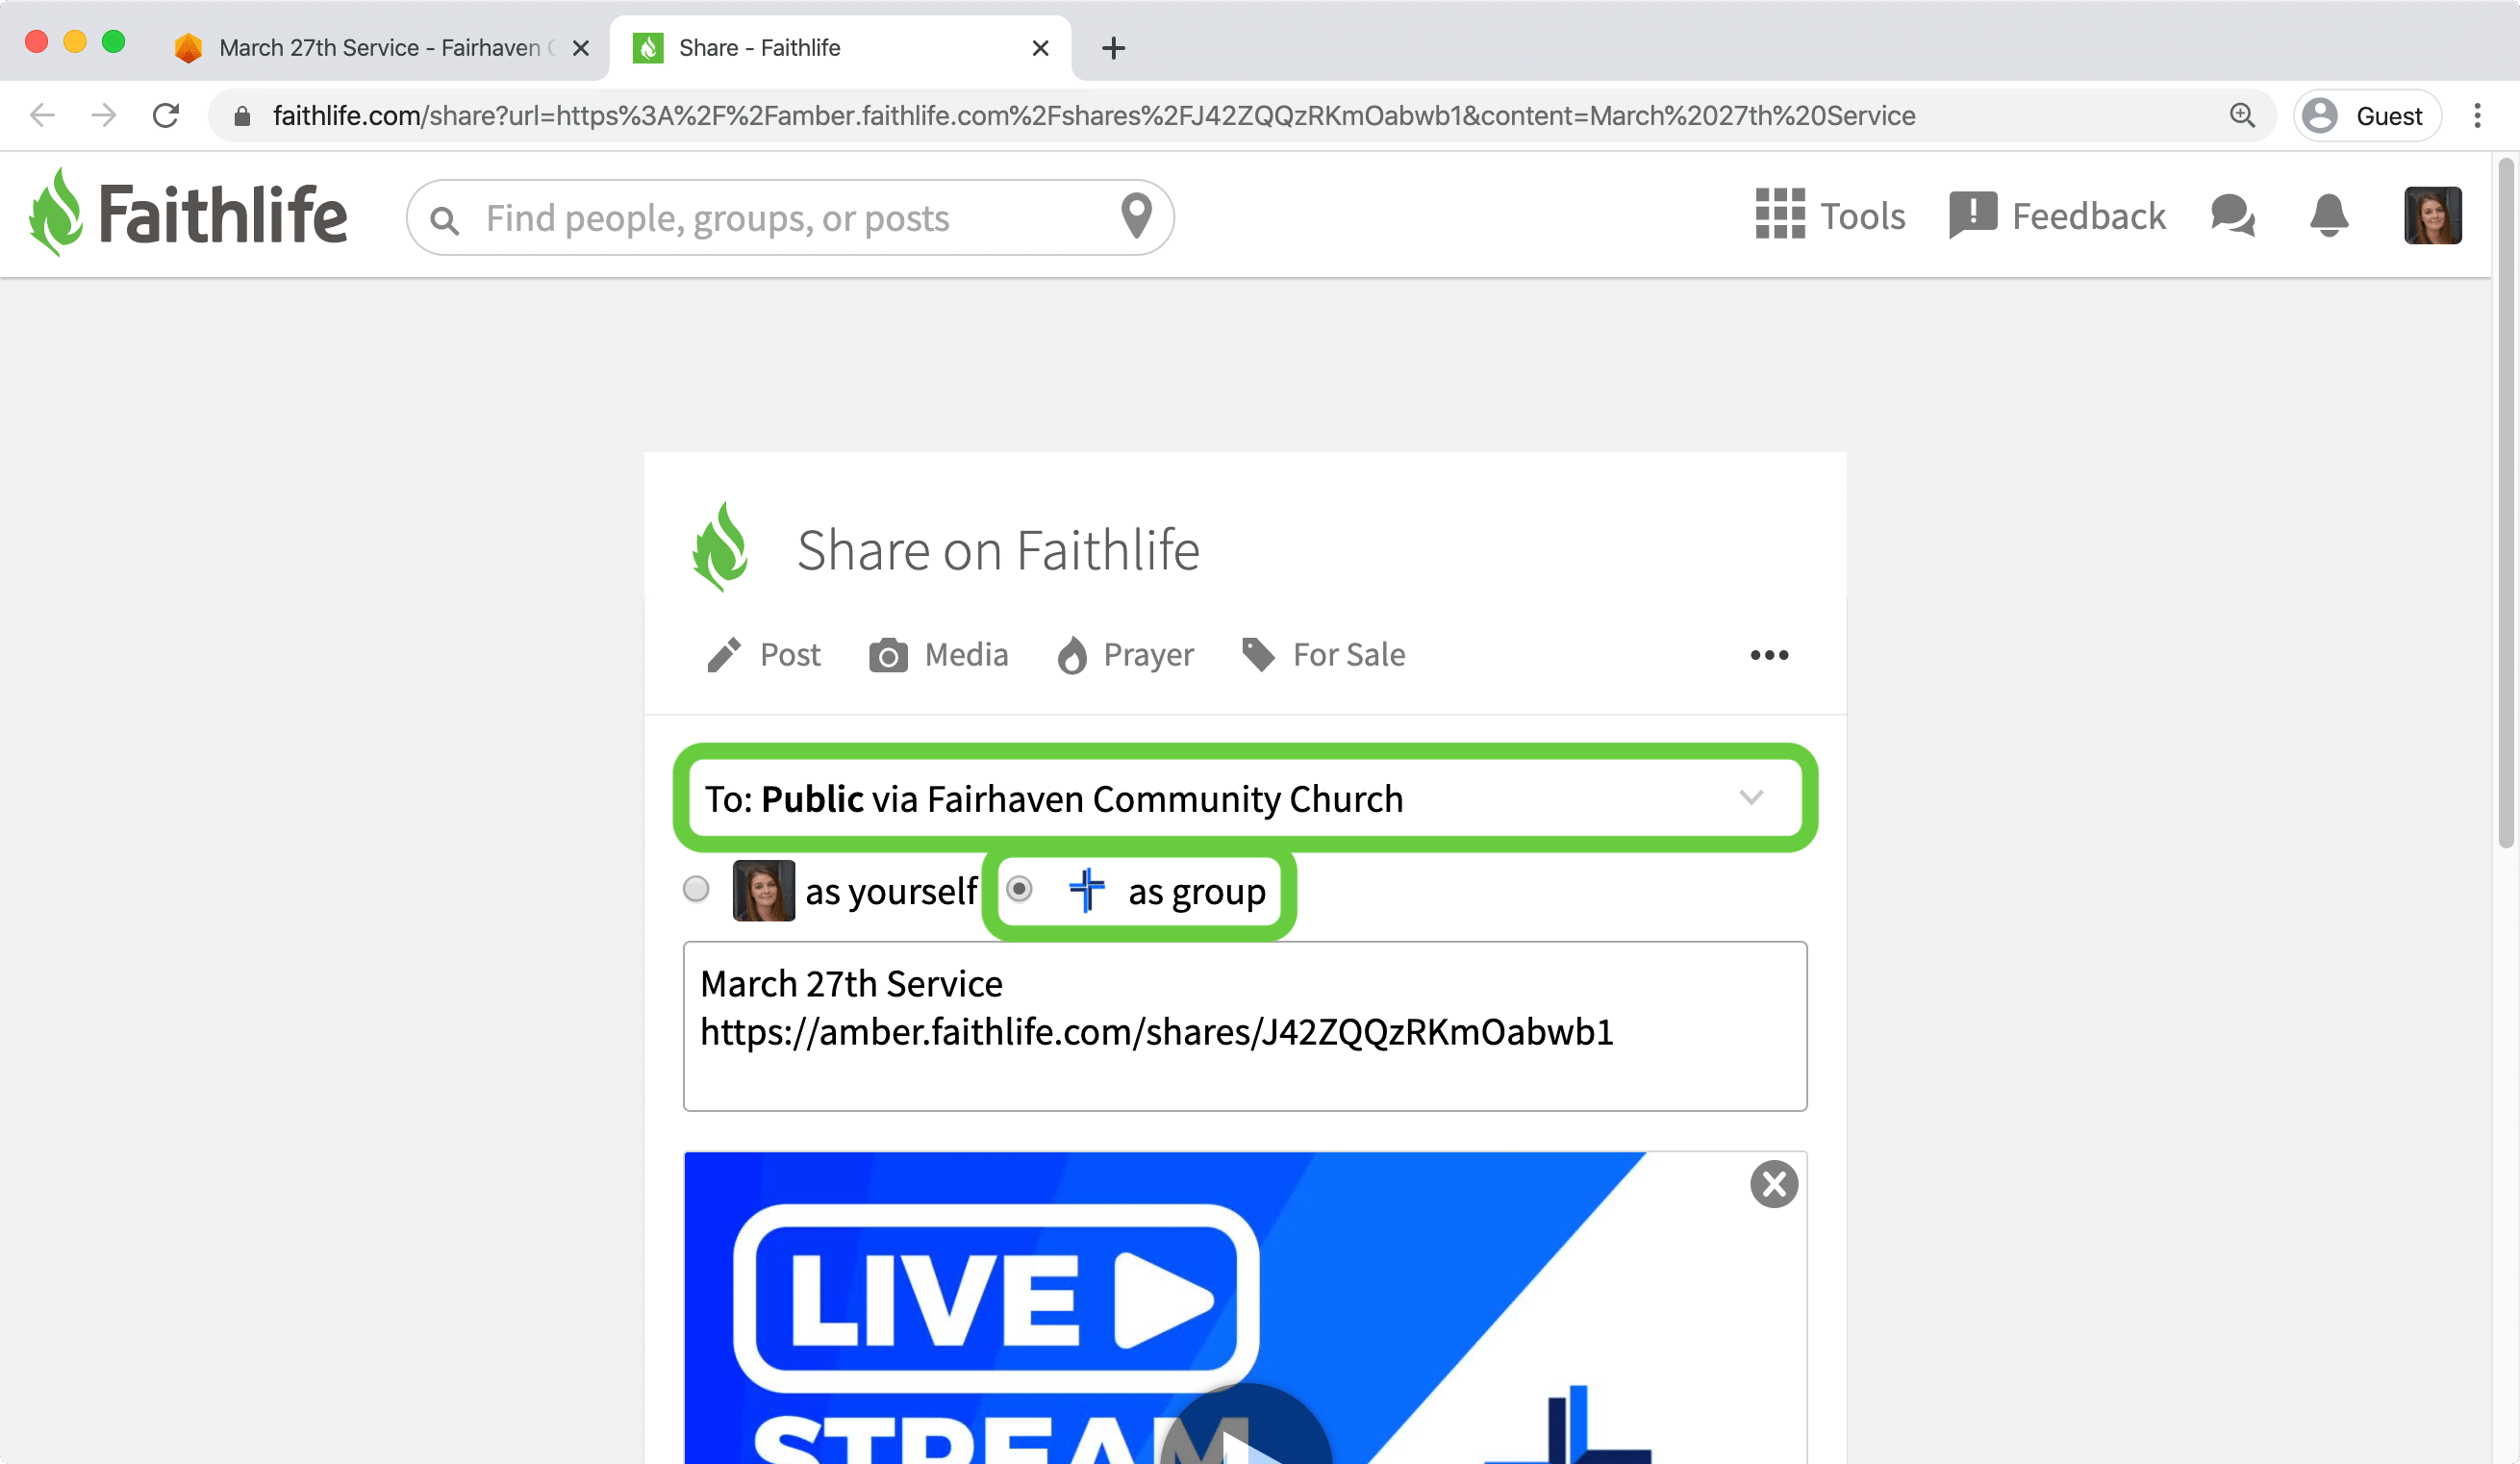Select the Post pencil option
Viewport: 2520px width, 1464px height.
point(764,655)
